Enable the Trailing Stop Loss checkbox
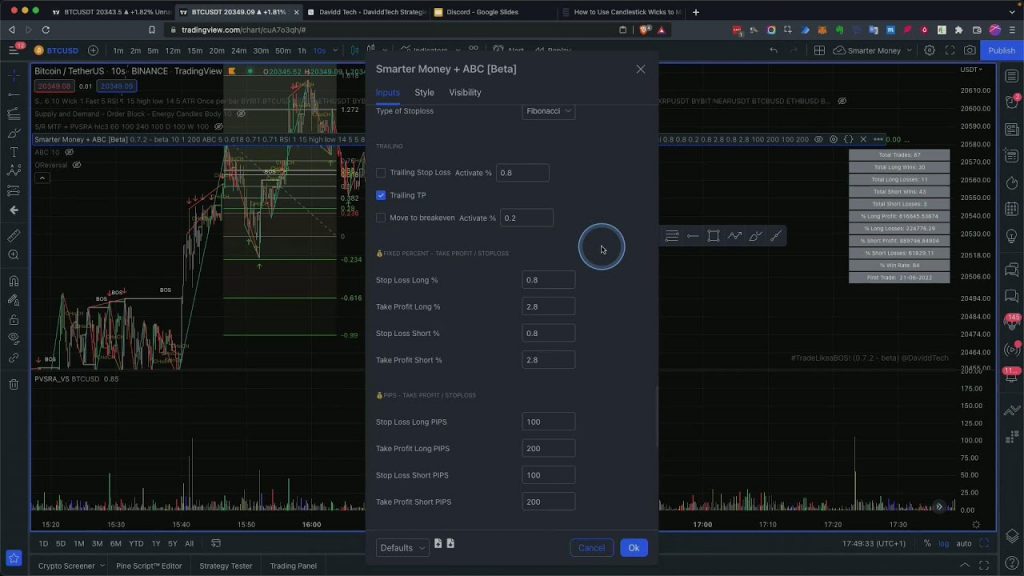1024x576 pixels. tap(381, 173)
